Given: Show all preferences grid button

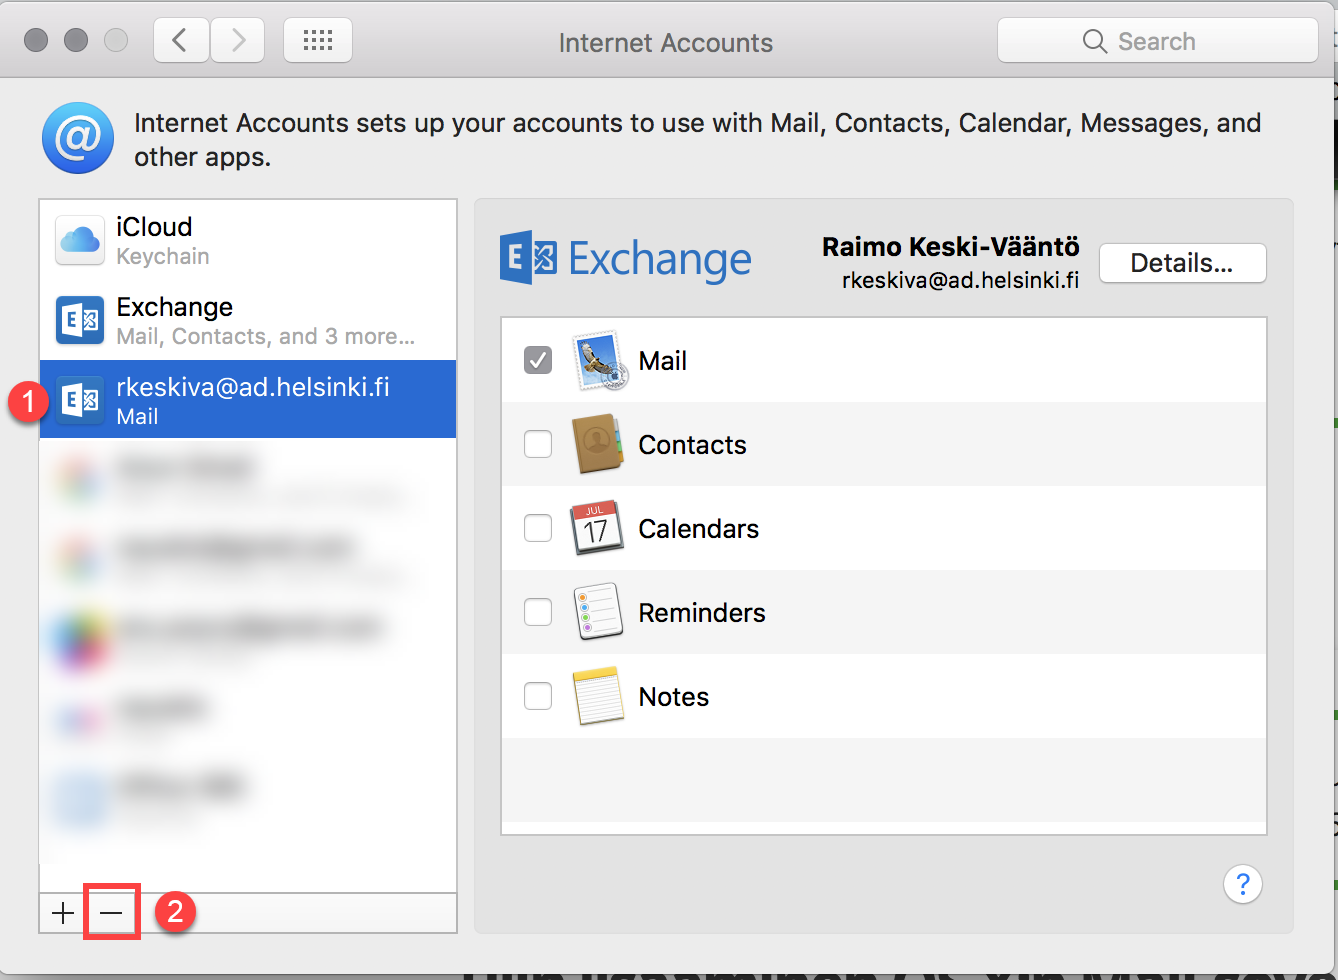Looking at the screenshot, I should 318,41.
